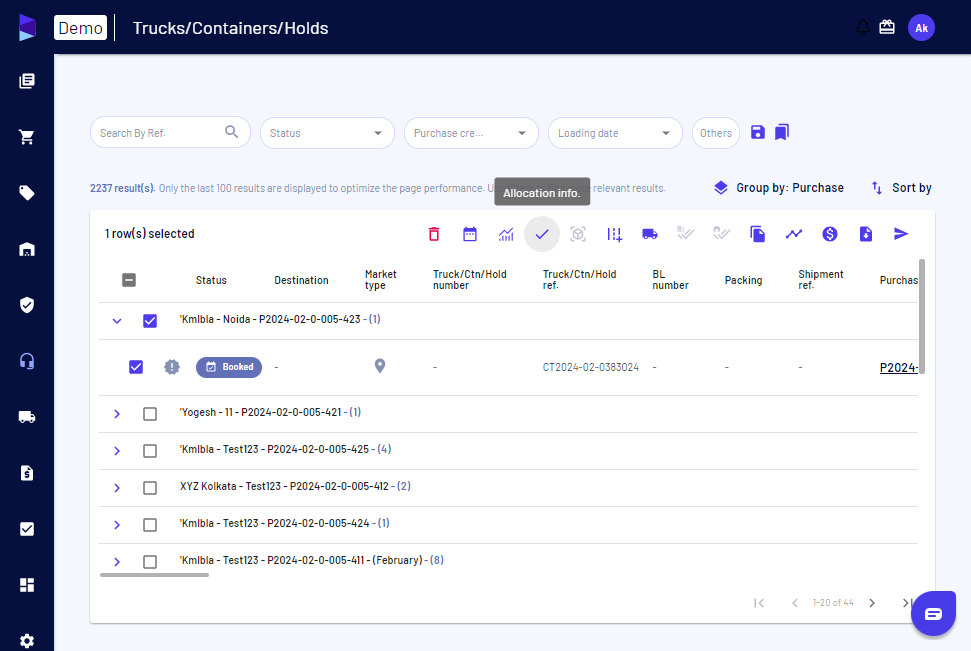Click the save filter floppy icon
The image size is (971, 651).
[758, 132]
